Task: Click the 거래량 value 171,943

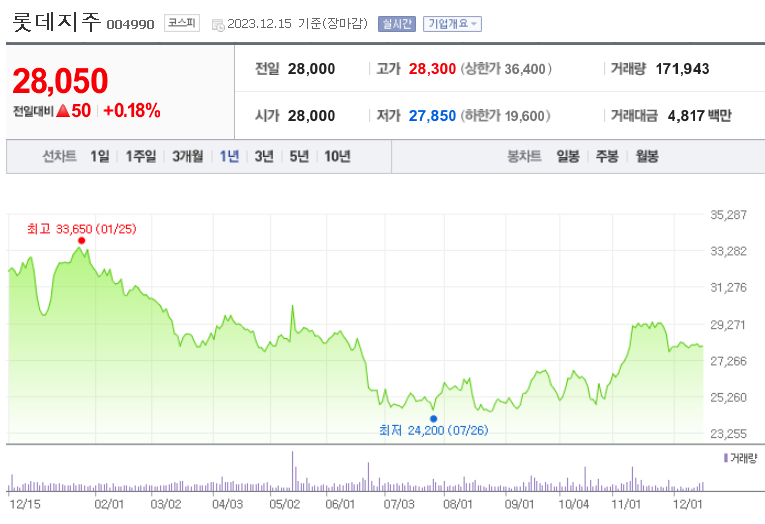Action: (x=682, y=69)
